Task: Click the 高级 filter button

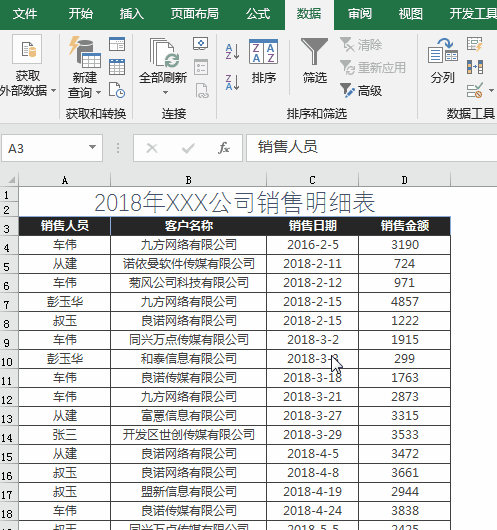Action: (x=361, y=91)
